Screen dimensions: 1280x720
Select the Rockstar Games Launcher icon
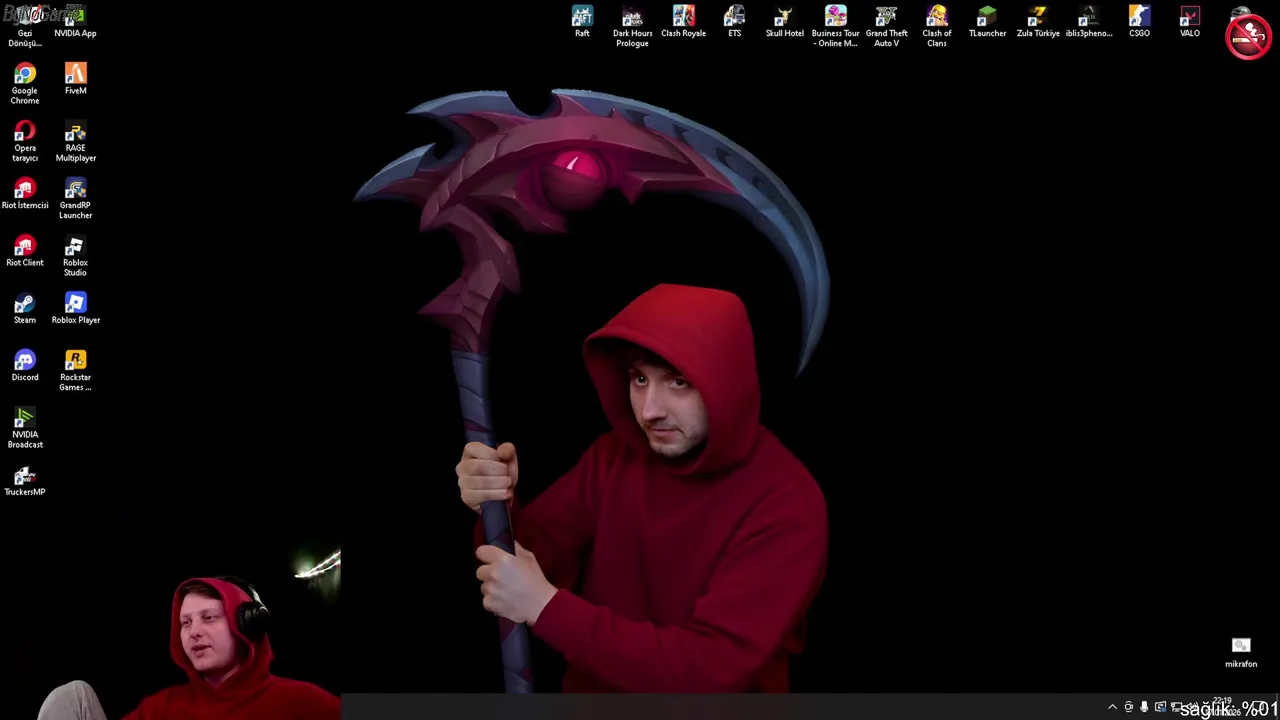[x=75, y=370]
